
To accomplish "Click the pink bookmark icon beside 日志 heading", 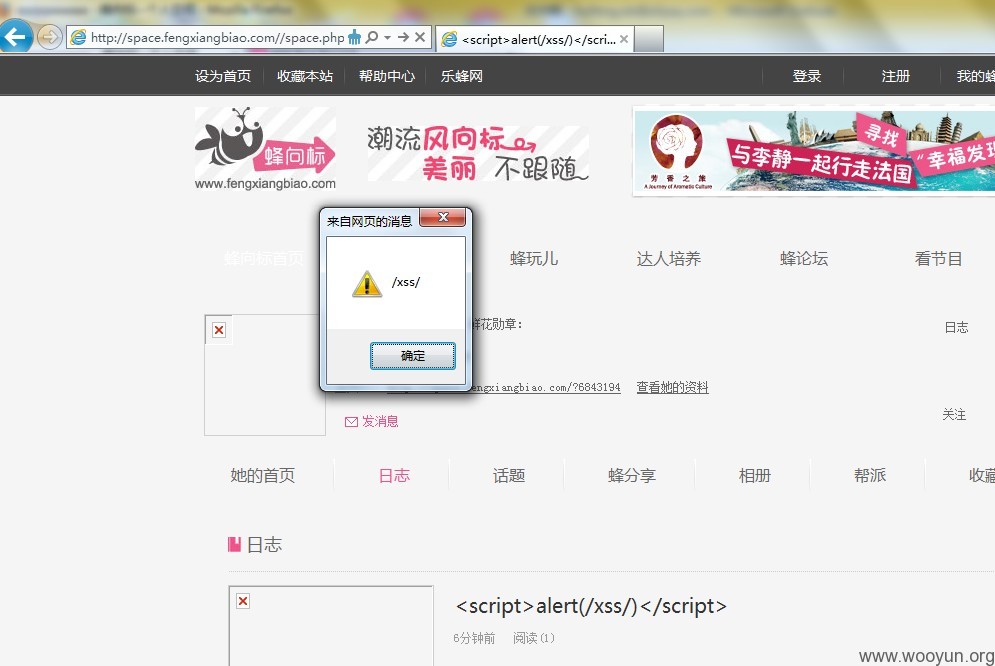I will click(x=234, y=544).
